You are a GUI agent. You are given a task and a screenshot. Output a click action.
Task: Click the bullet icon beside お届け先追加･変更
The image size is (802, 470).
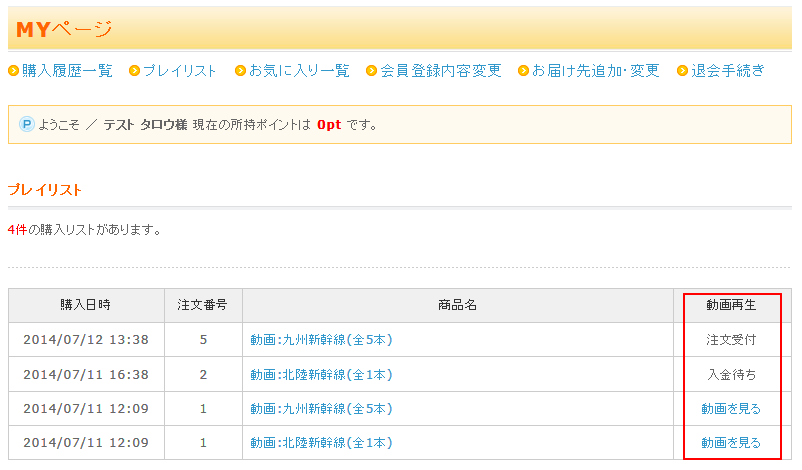(523, 71)
